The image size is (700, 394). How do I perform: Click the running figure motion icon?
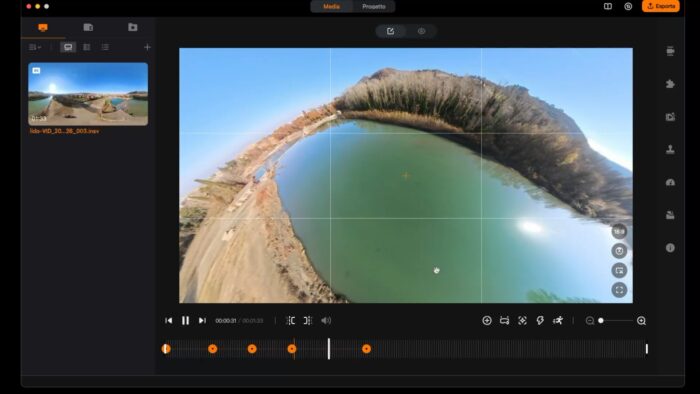pos(558,320)
